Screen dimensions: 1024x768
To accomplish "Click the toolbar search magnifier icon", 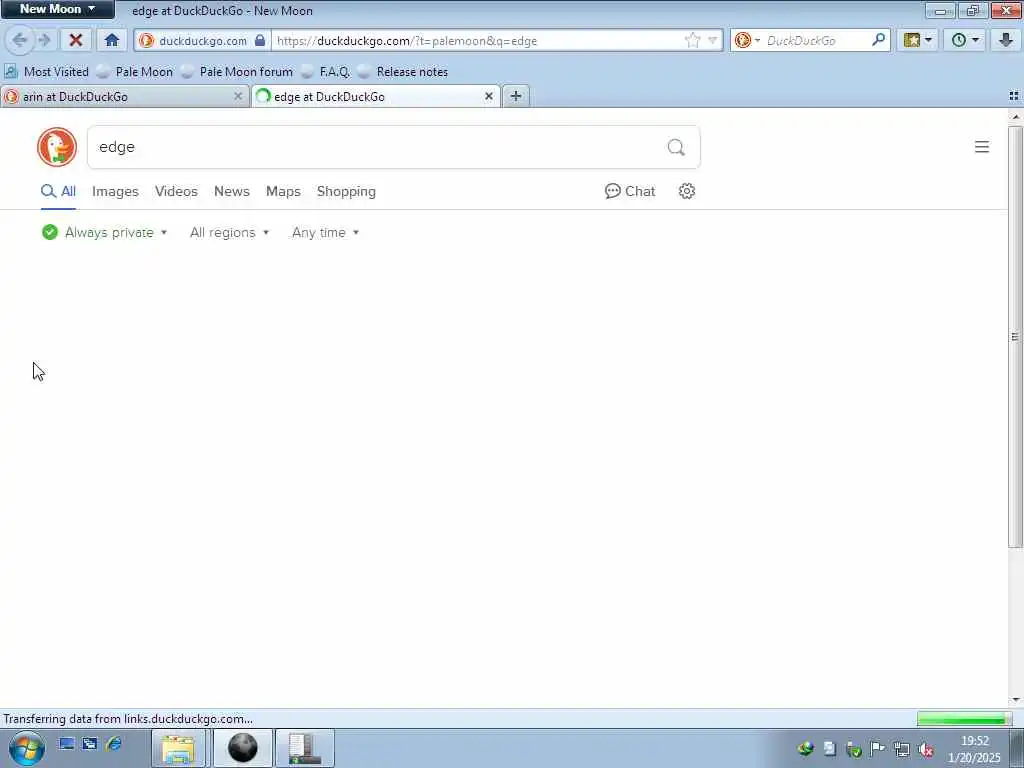I will click(x=878, y=40).
